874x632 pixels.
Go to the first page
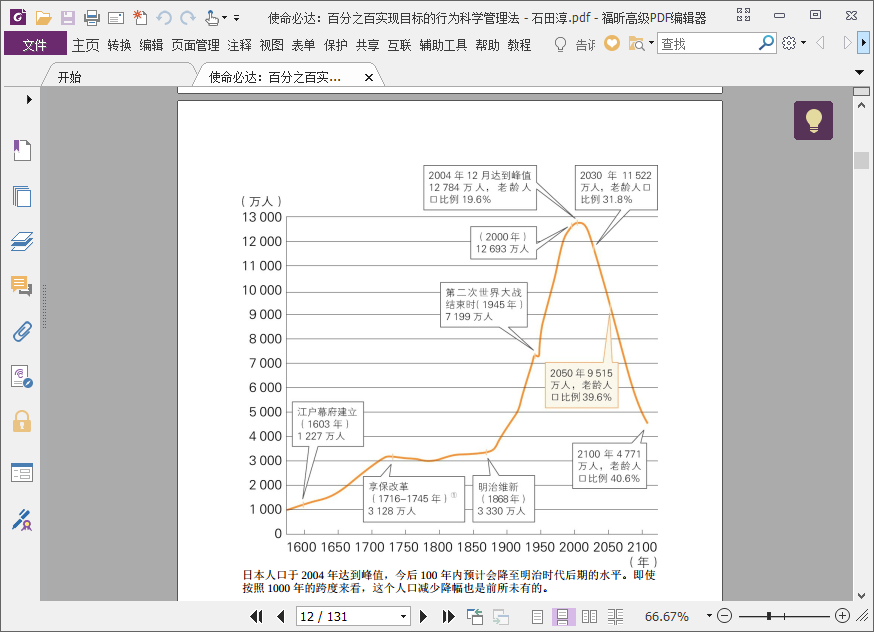[256, 616]
